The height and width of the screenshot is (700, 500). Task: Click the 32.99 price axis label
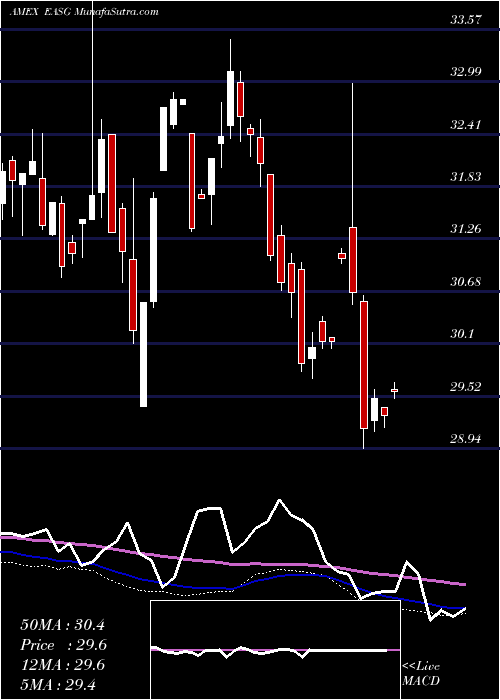click(466, 71)
